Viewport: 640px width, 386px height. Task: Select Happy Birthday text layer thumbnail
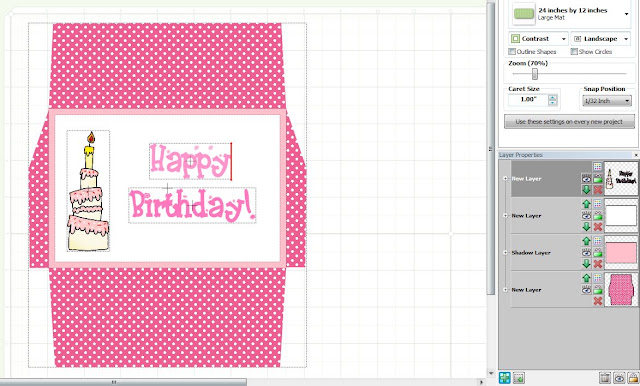tap(621, 178)
